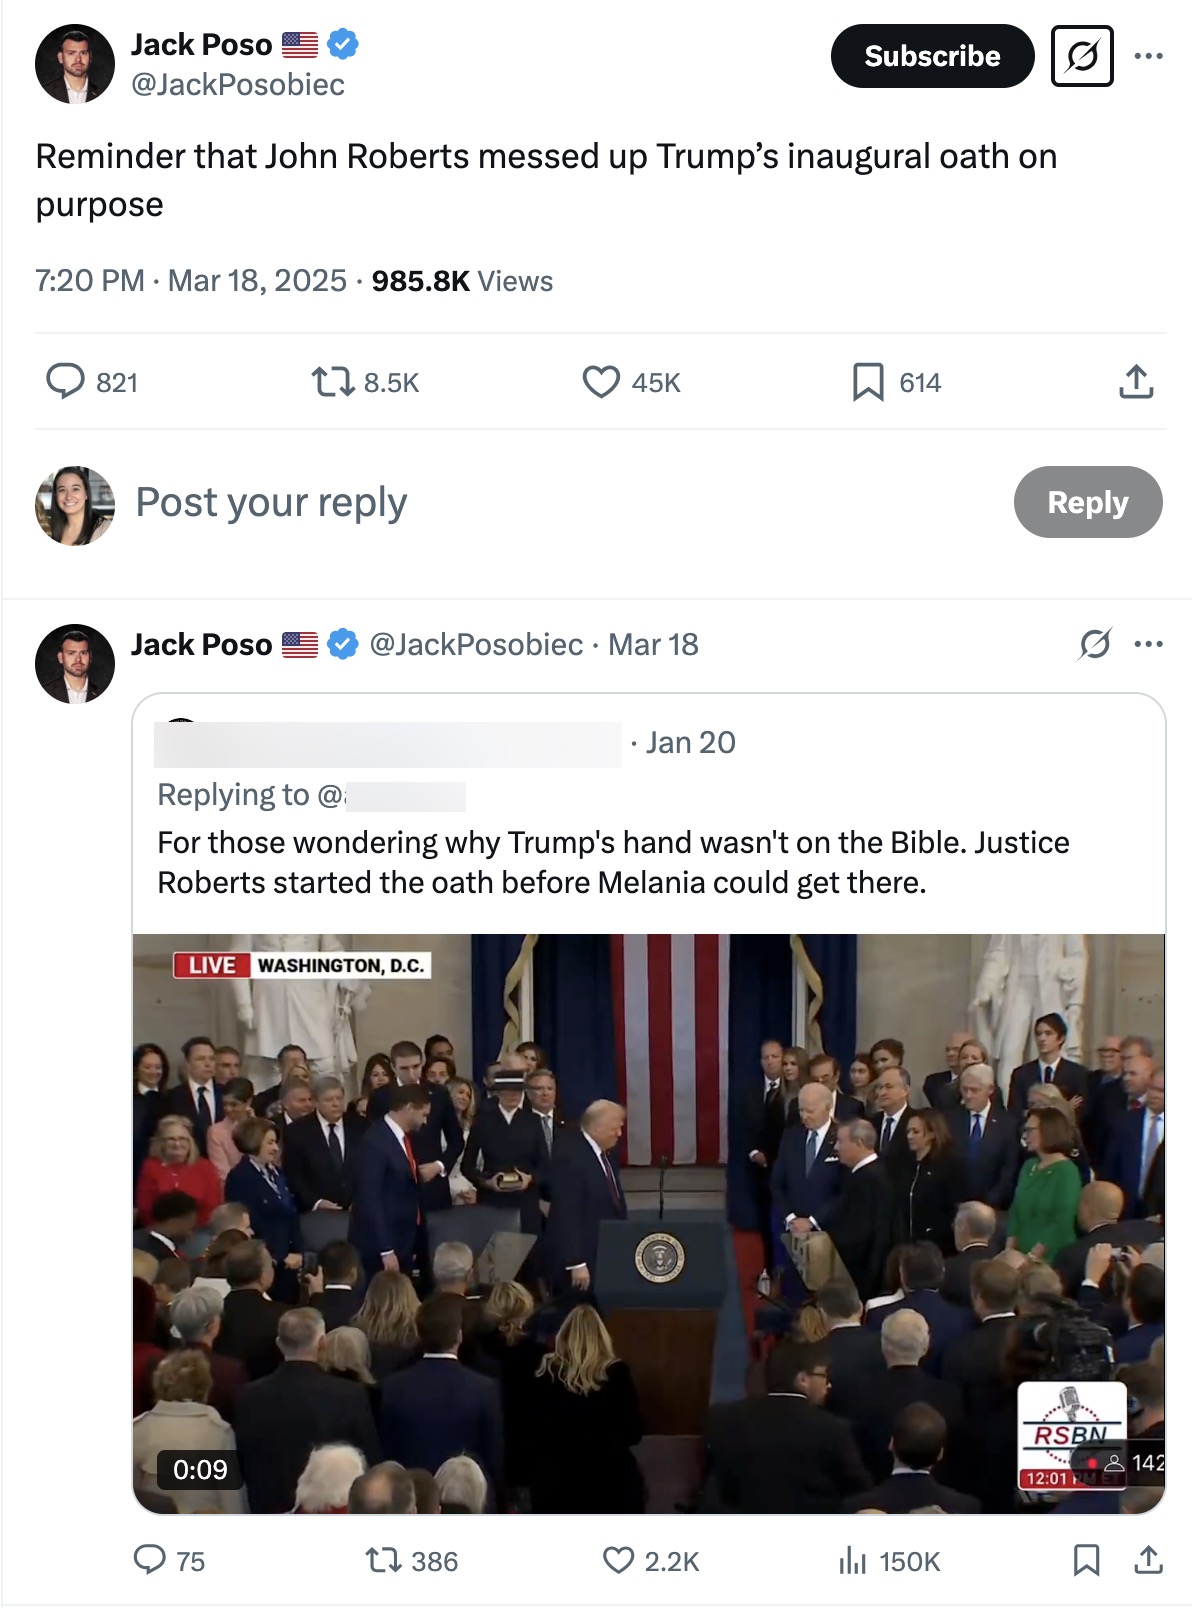Open the @JackPosobiec handle link in header
This screenshot has width=1192, height=1608.
[238, 85]
